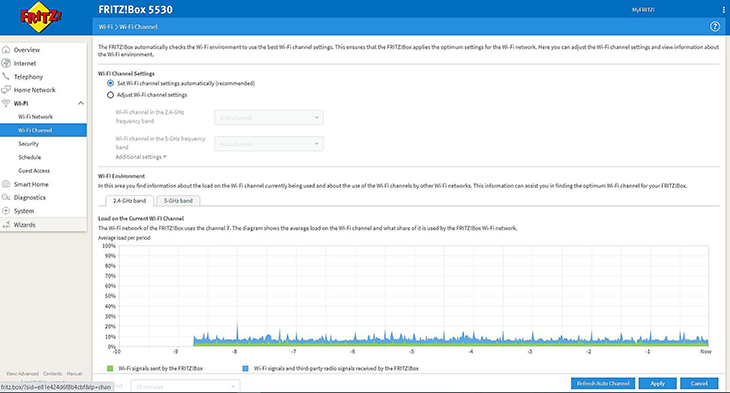Click the Smart Home icon in the sidebar
The width and height of the screenshot is (730, 393).
pyautogui.click(x=6, y=184)
